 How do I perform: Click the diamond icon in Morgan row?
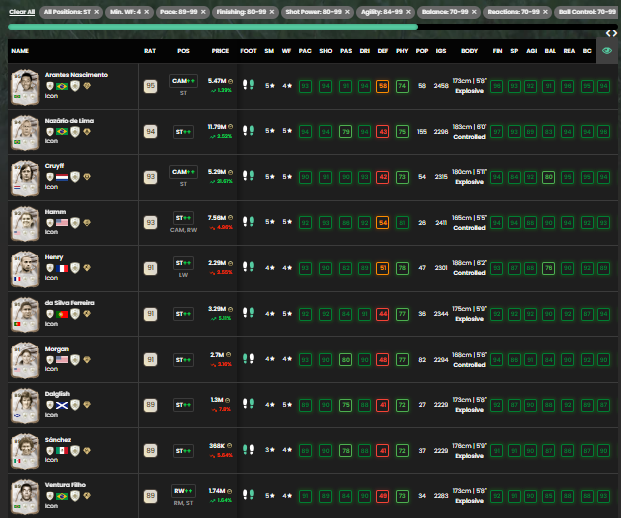(87, 360)
